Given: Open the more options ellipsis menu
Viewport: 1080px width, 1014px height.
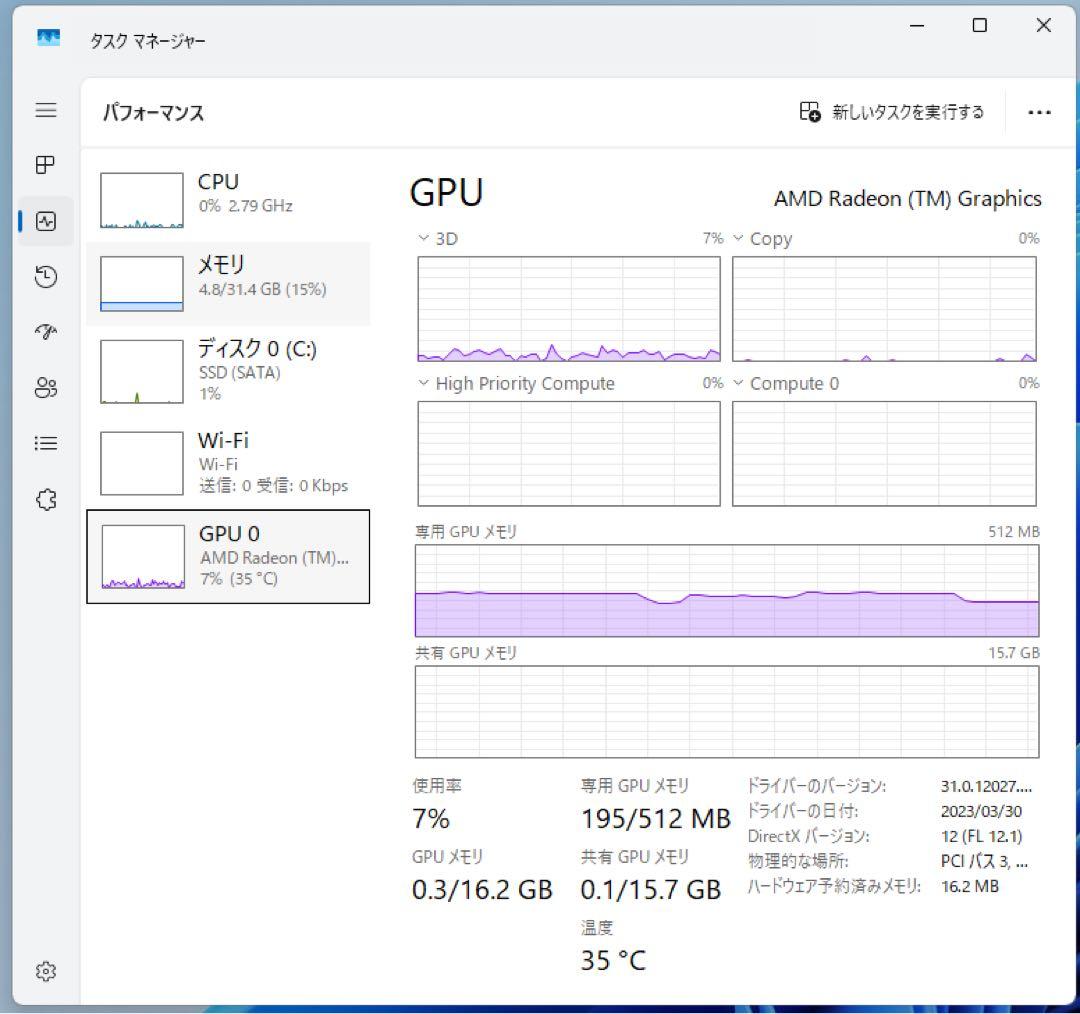Looking at the screenshot, I should (x=1040, y=112).
